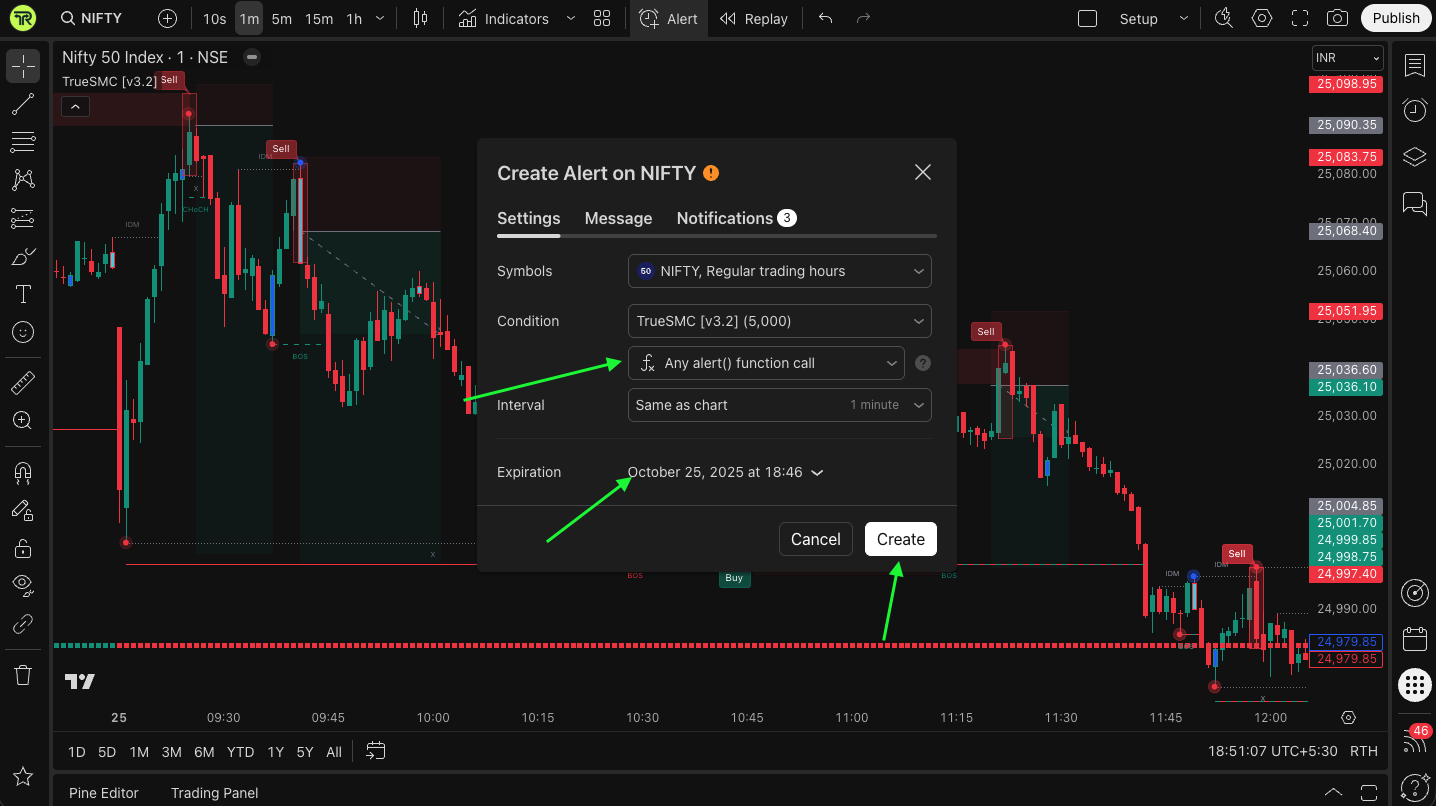Open the Any alert() function call dropdown
1436x806 pixels.
(x=766, y=363)
